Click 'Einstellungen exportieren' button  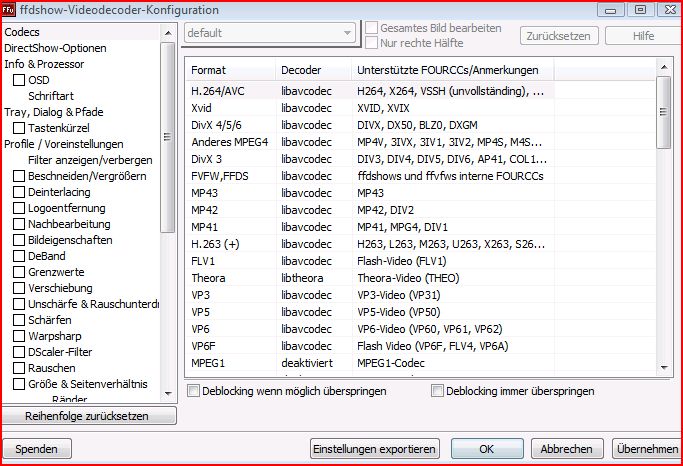(375, 449)
